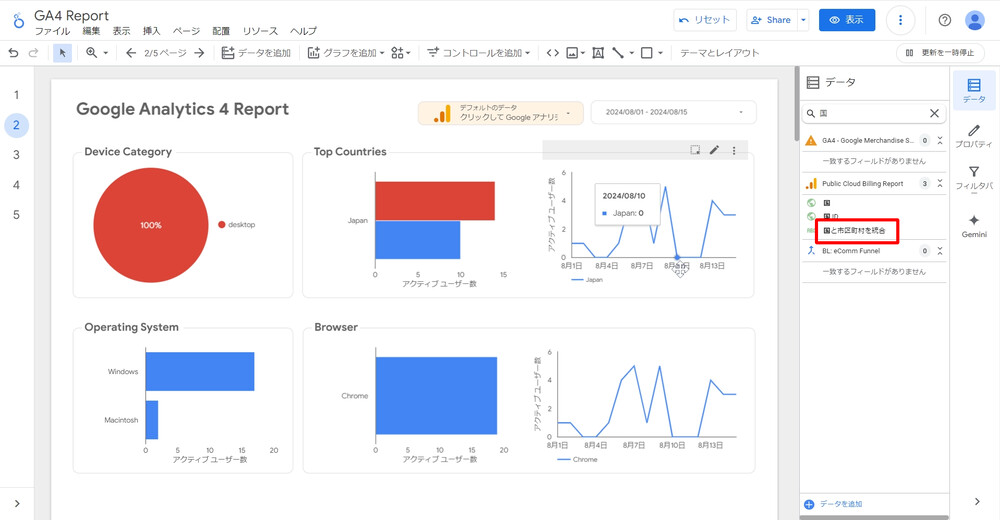Select the arrow selection mode tool

click(63, 53)
